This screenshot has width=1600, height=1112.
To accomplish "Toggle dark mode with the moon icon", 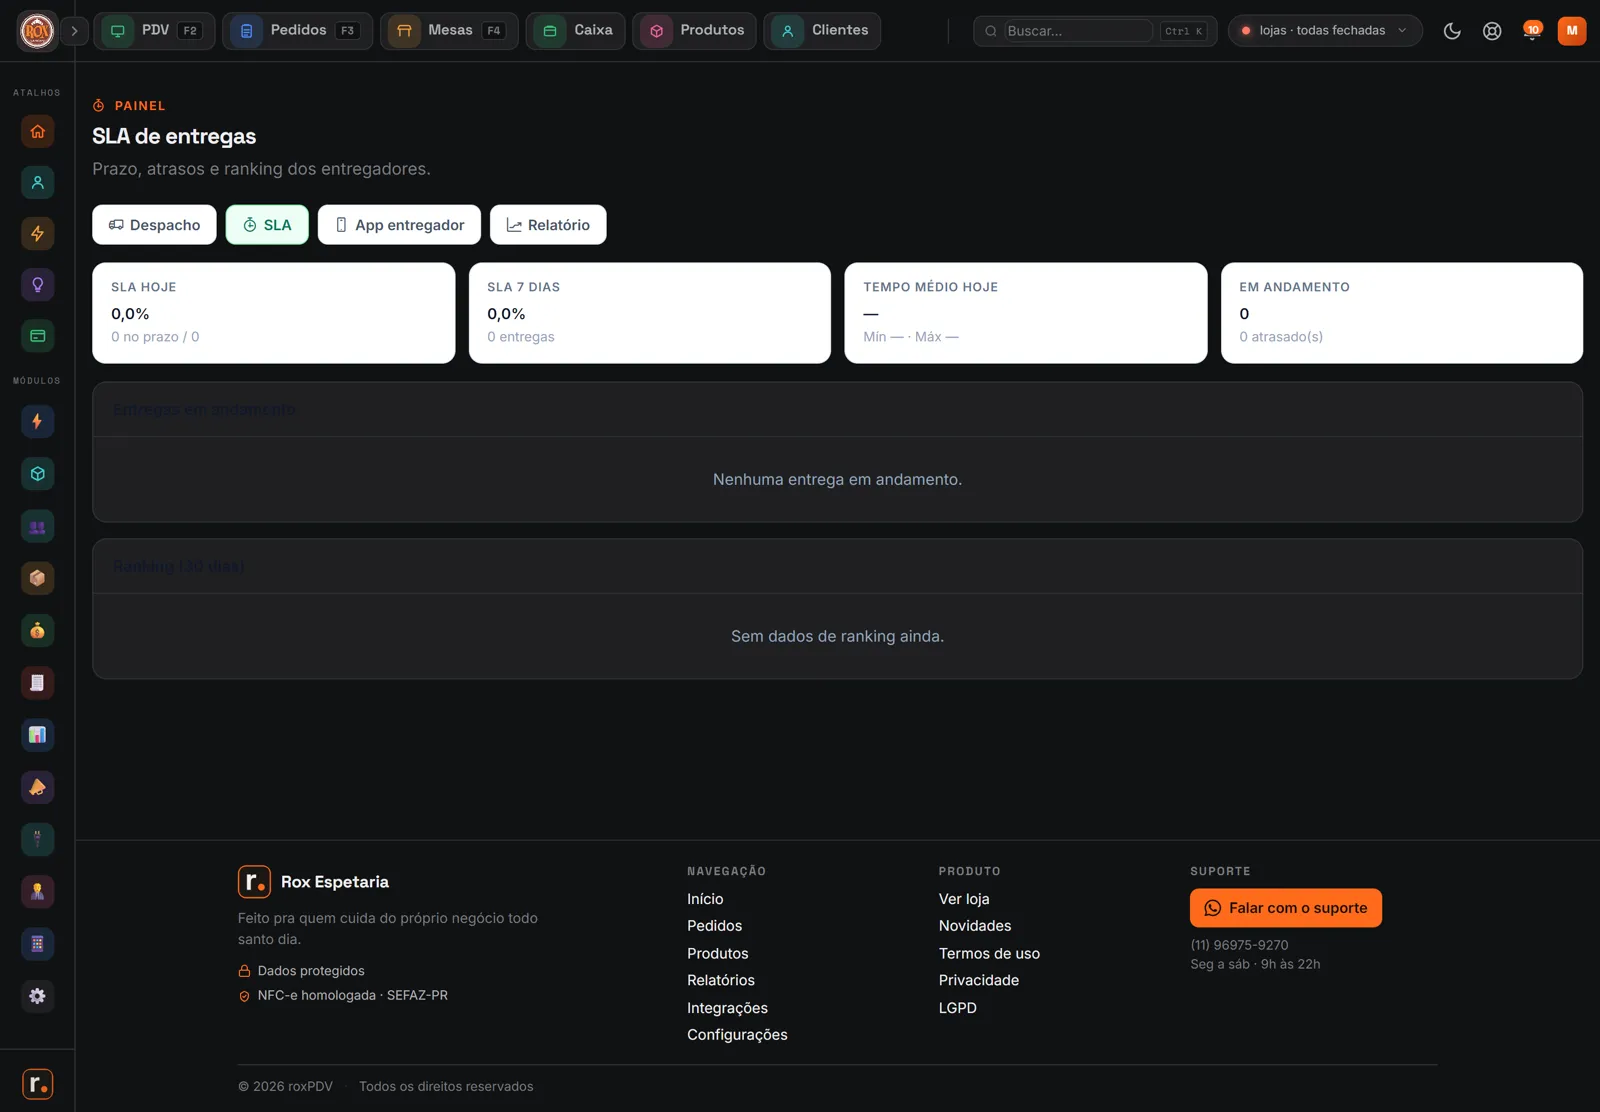I will click(1452, 31).
